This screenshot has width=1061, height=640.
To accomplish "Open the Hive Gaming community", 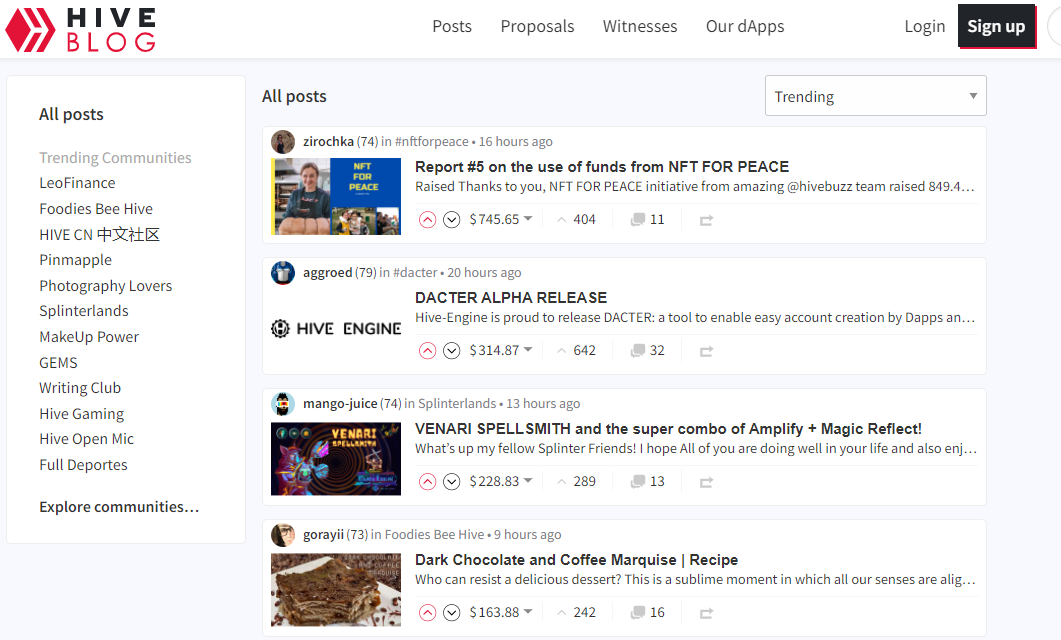I will (x=82, y=414).
